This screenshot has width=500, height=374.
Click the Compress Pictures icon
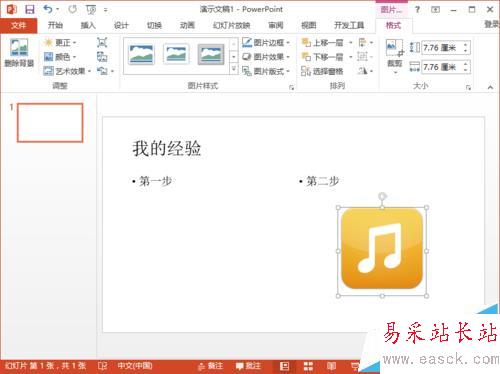[x=102, y=43]
